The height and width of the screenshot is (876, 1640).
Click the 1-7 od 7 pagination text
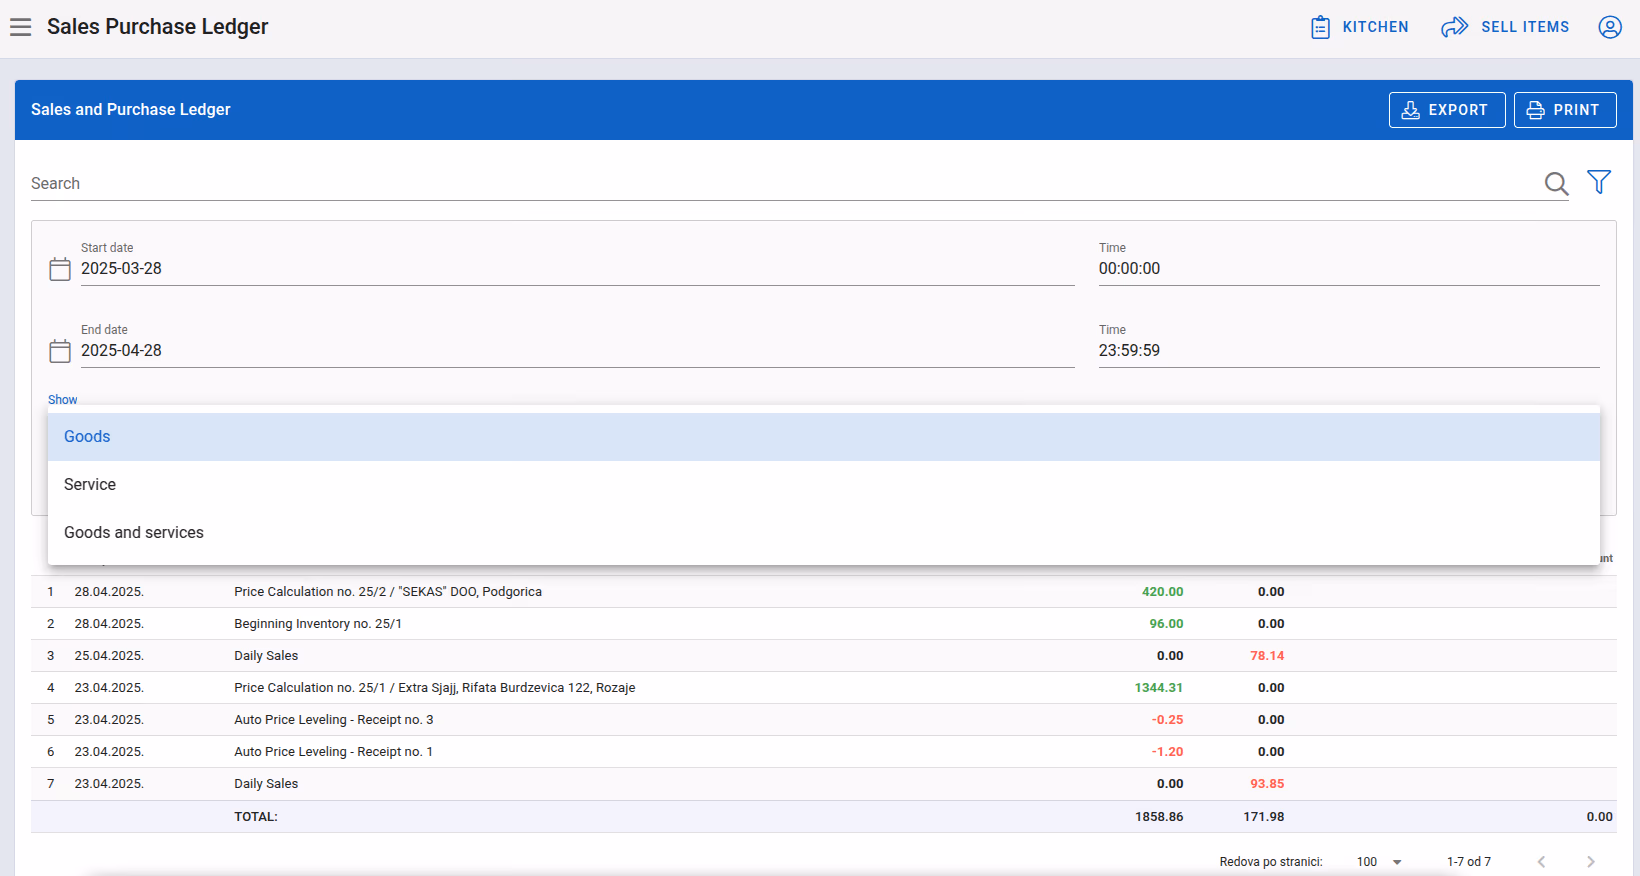(x=1469, y=862)
